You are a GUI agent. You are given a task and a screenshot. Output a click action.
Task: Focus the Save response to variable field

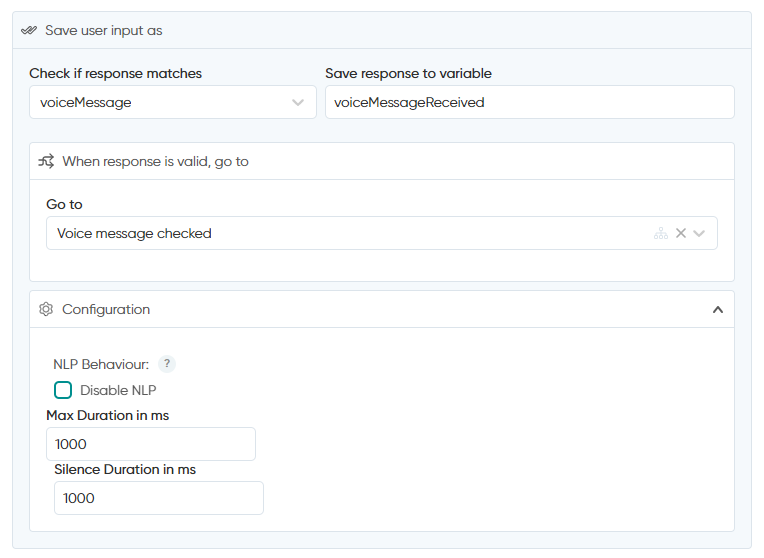(530, 102)
